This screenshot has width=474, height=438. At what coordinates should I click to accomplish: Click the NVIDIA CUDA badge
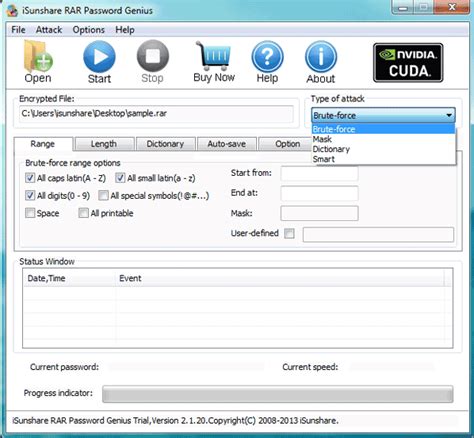[408, 63]
